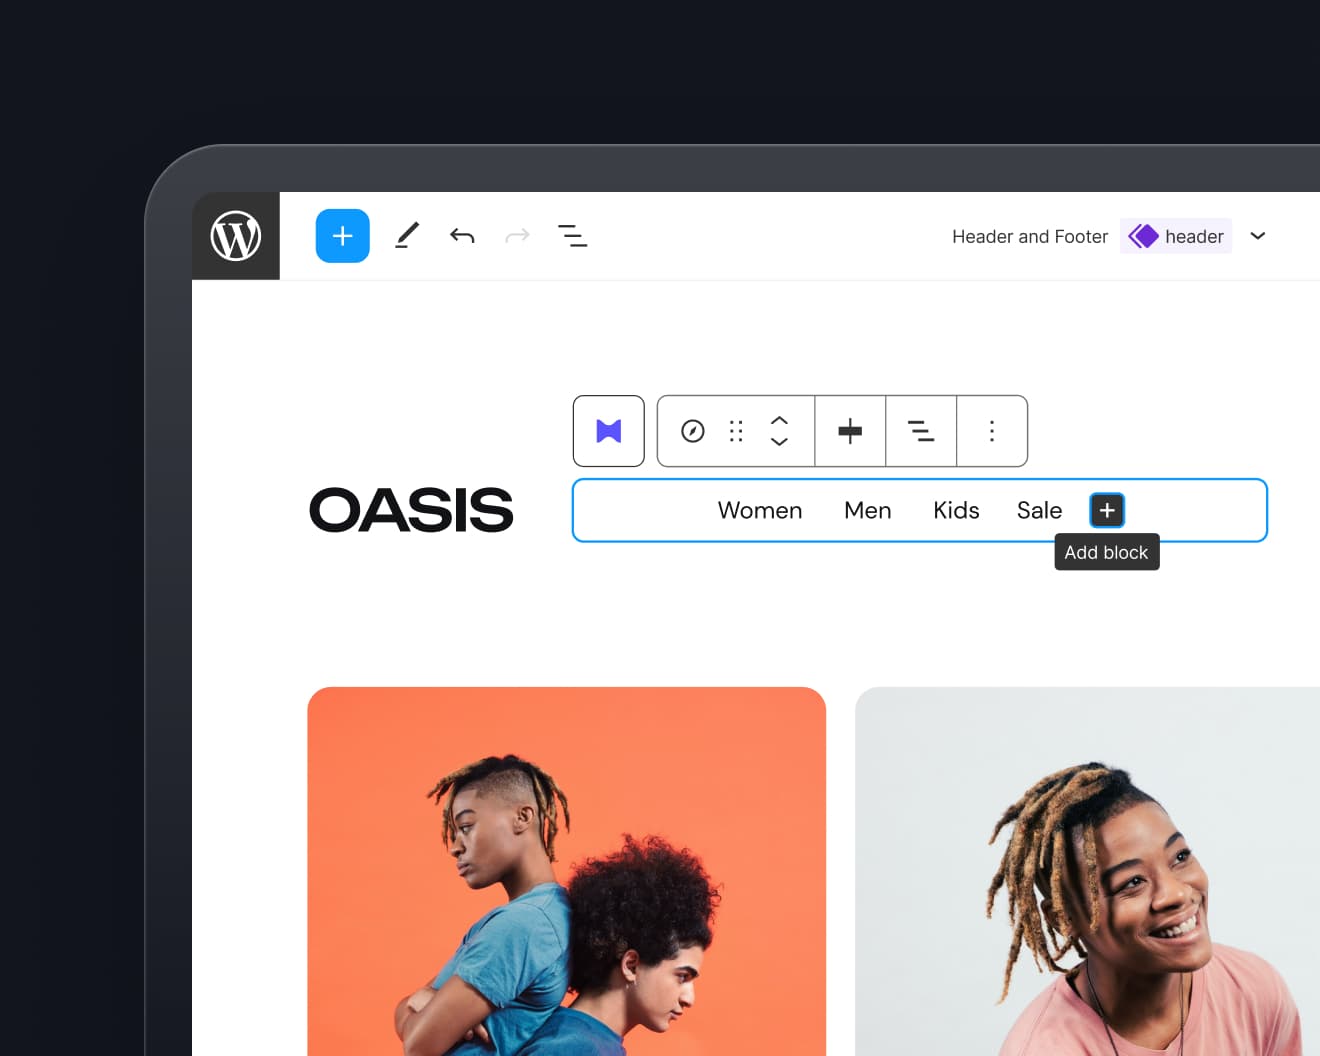This screenshot has height=1056, width=1320.
Task: Select the Sale menu item
Action: [x=1039, y=511]
